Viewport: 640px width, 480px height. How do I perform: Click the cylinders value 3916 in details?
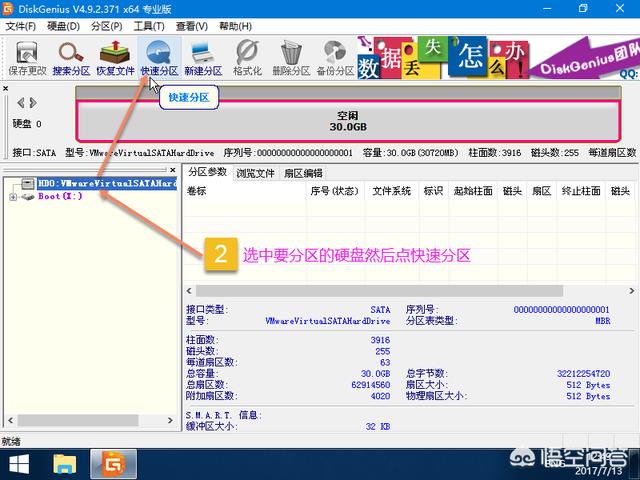(380, 340)
